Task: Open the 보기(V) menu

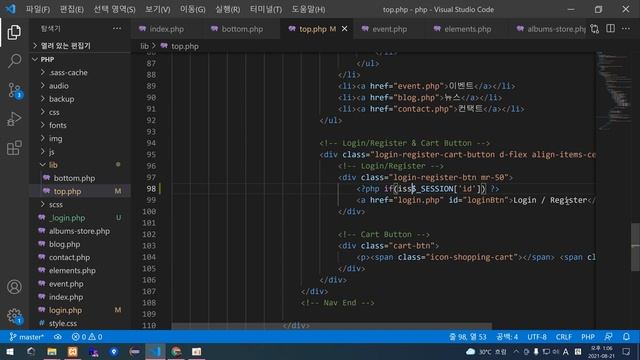Action: 158,9
